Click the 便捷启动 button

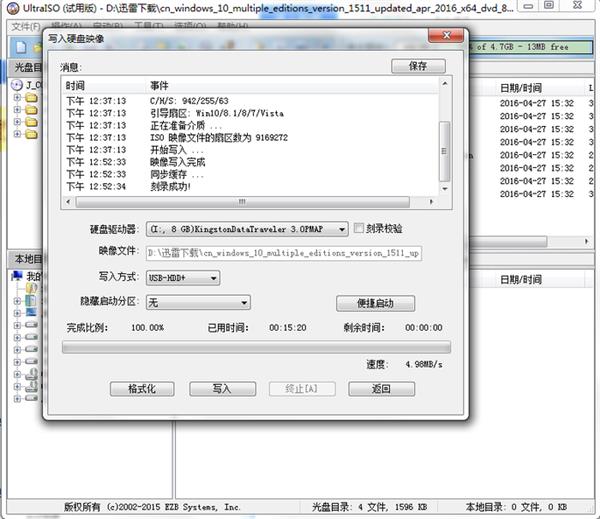point(375,304)
